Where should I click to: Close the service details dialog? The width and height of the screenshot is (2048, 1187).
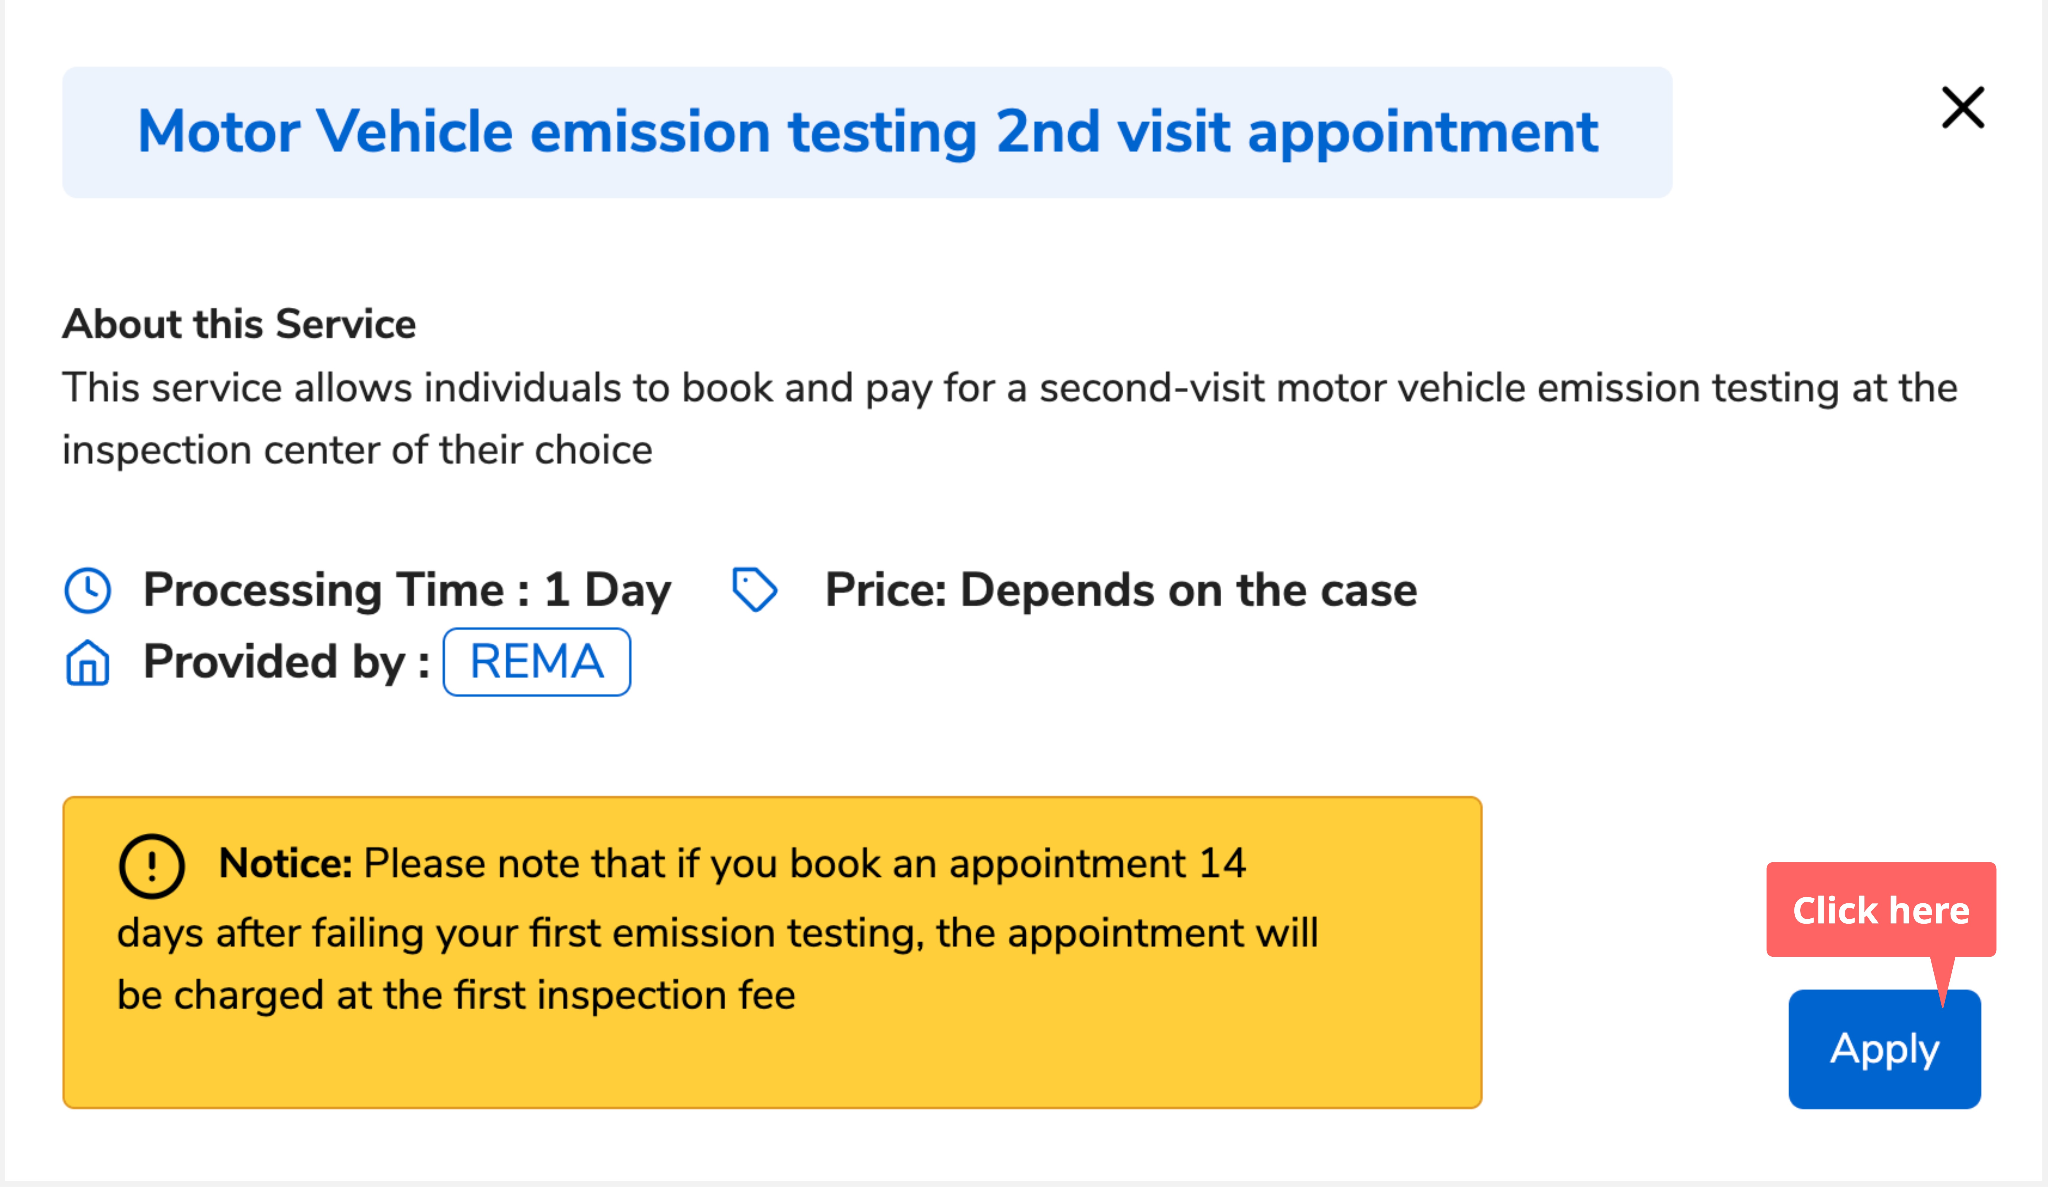[x=1962, y=108]
